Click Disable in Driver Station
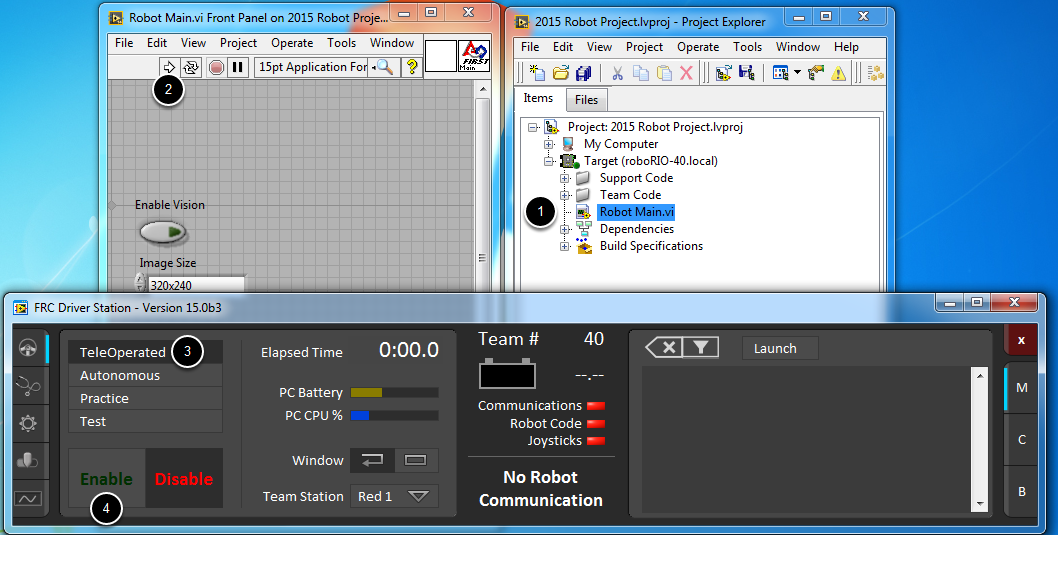Image resolution: width=1058 pixels, height=569 pixels. click(184, 479)
